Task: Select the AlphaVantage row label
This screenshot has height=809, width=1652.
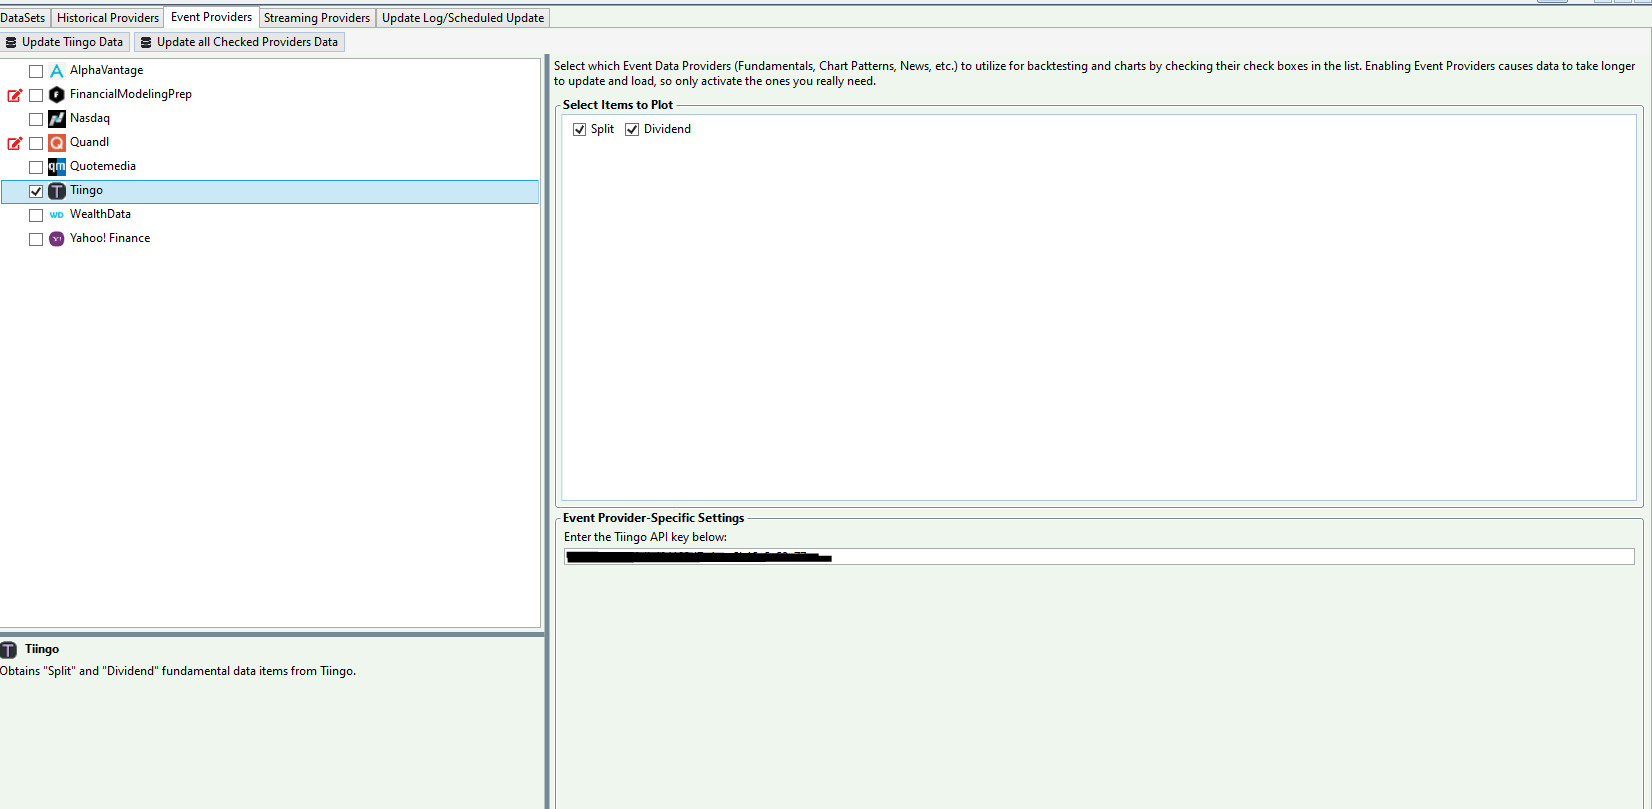Action: (106, 70)
